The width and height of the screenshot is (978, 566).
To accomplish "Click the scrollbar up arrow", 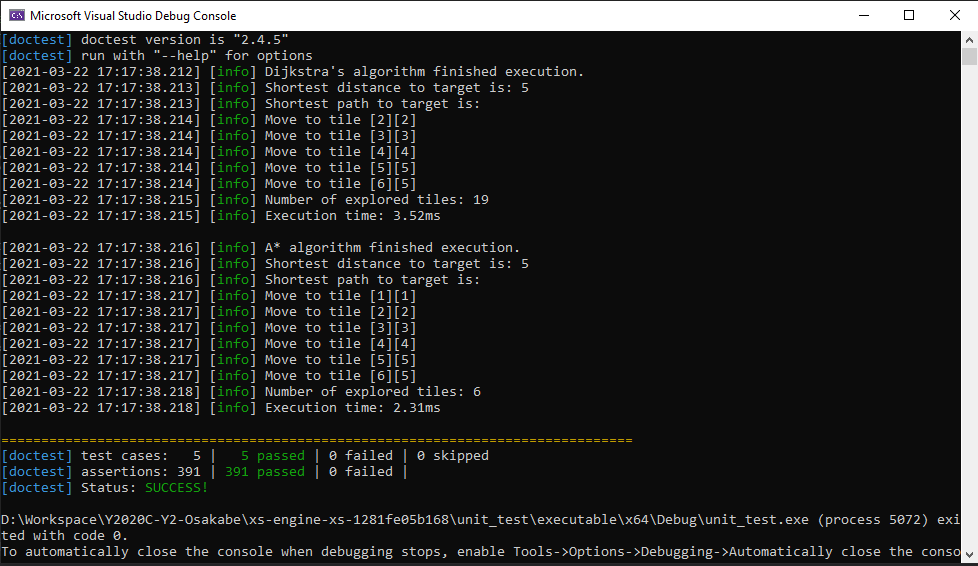I will 969,40.
